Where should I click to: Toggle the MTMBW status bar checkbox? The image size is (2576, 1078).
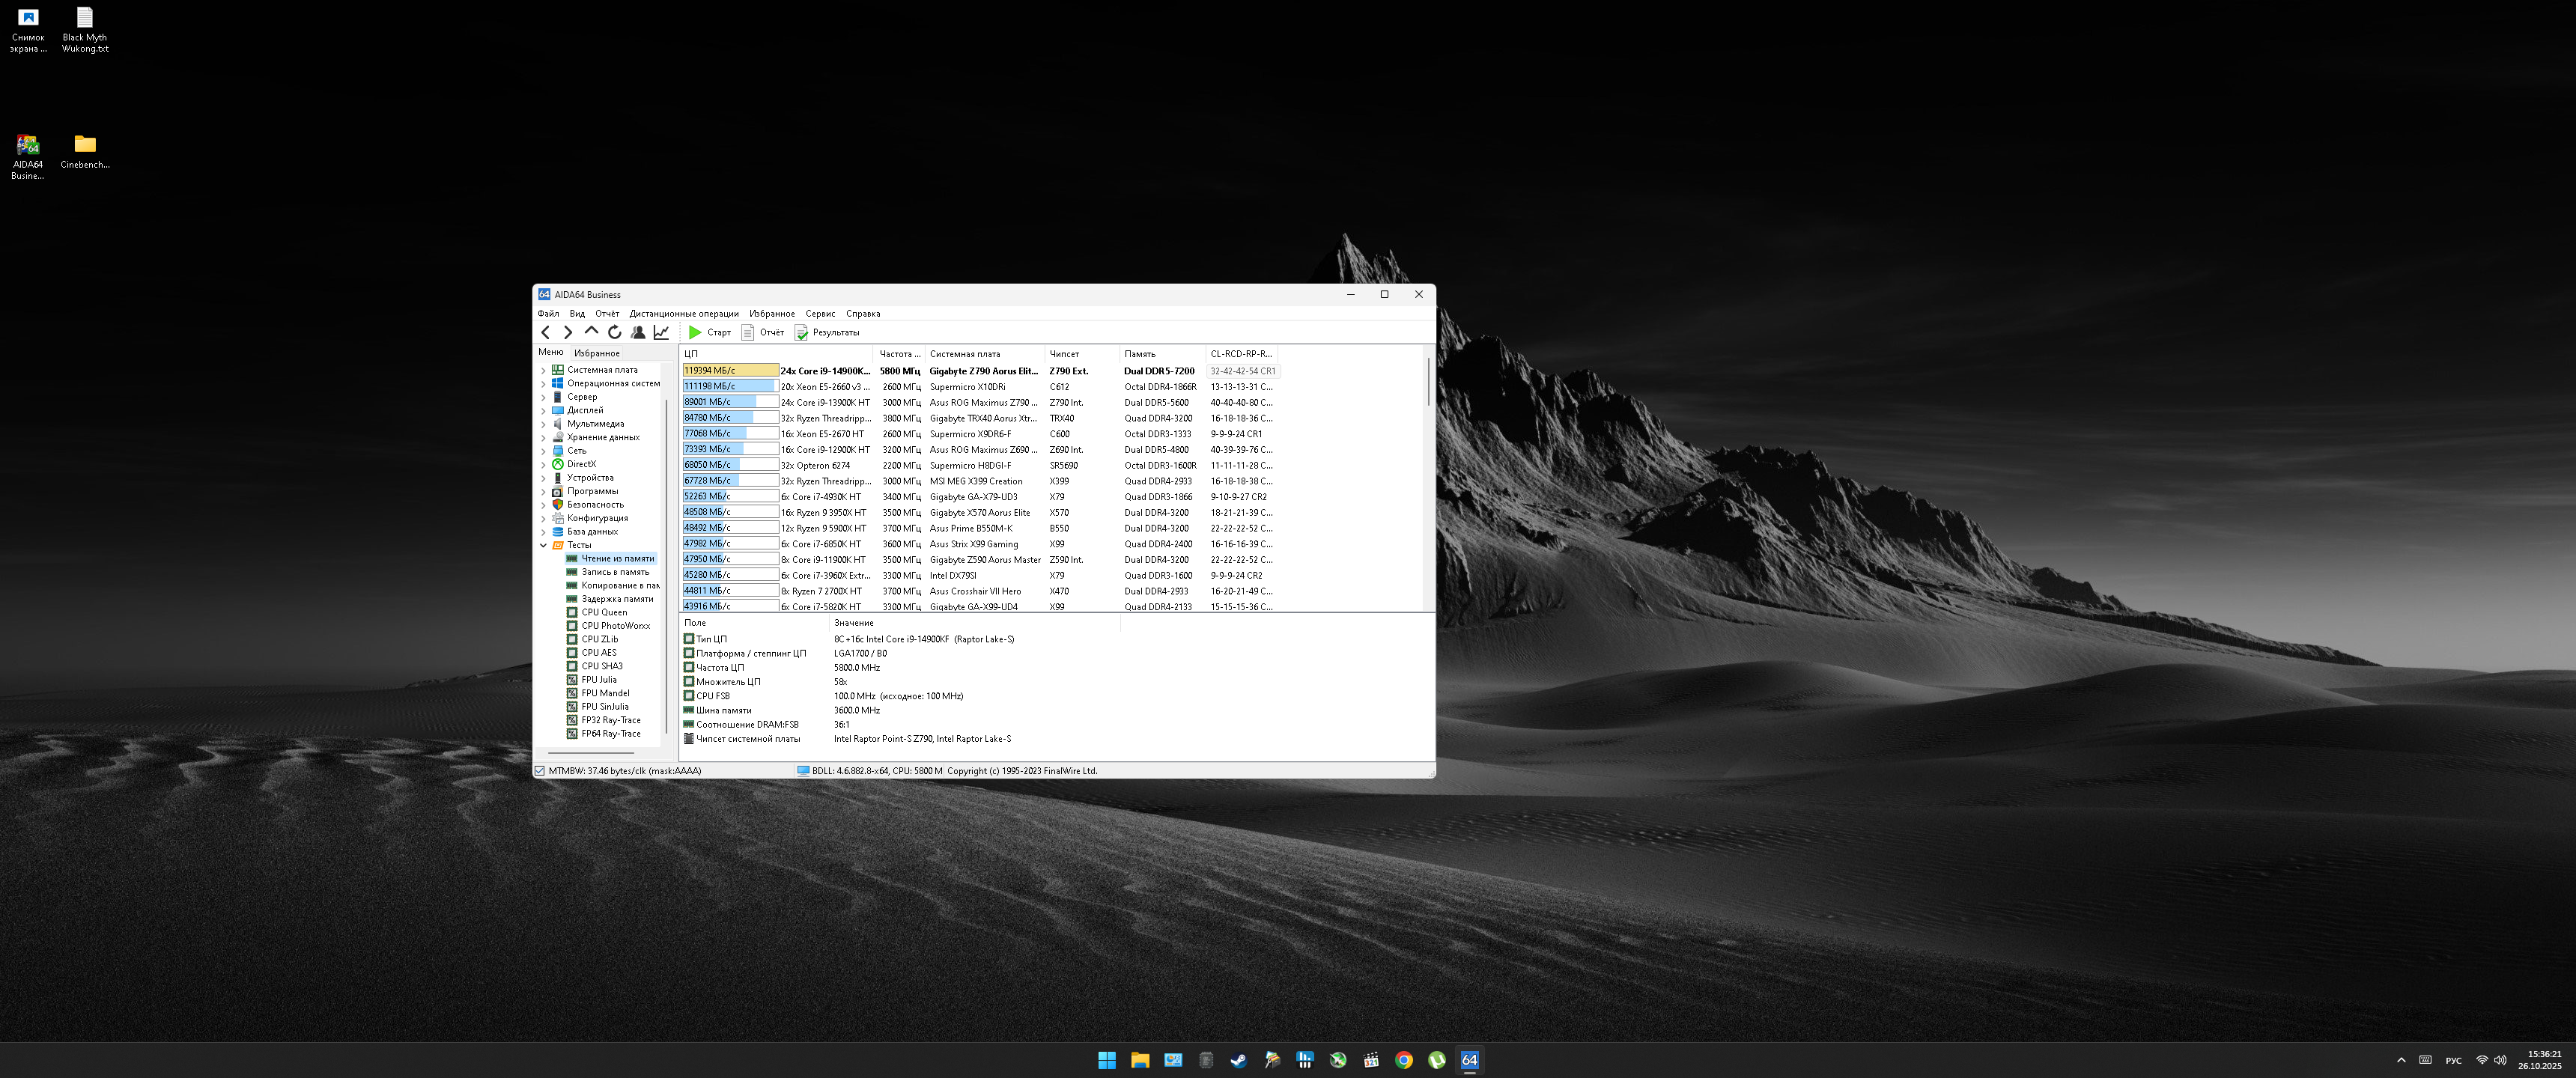(540, 771)
